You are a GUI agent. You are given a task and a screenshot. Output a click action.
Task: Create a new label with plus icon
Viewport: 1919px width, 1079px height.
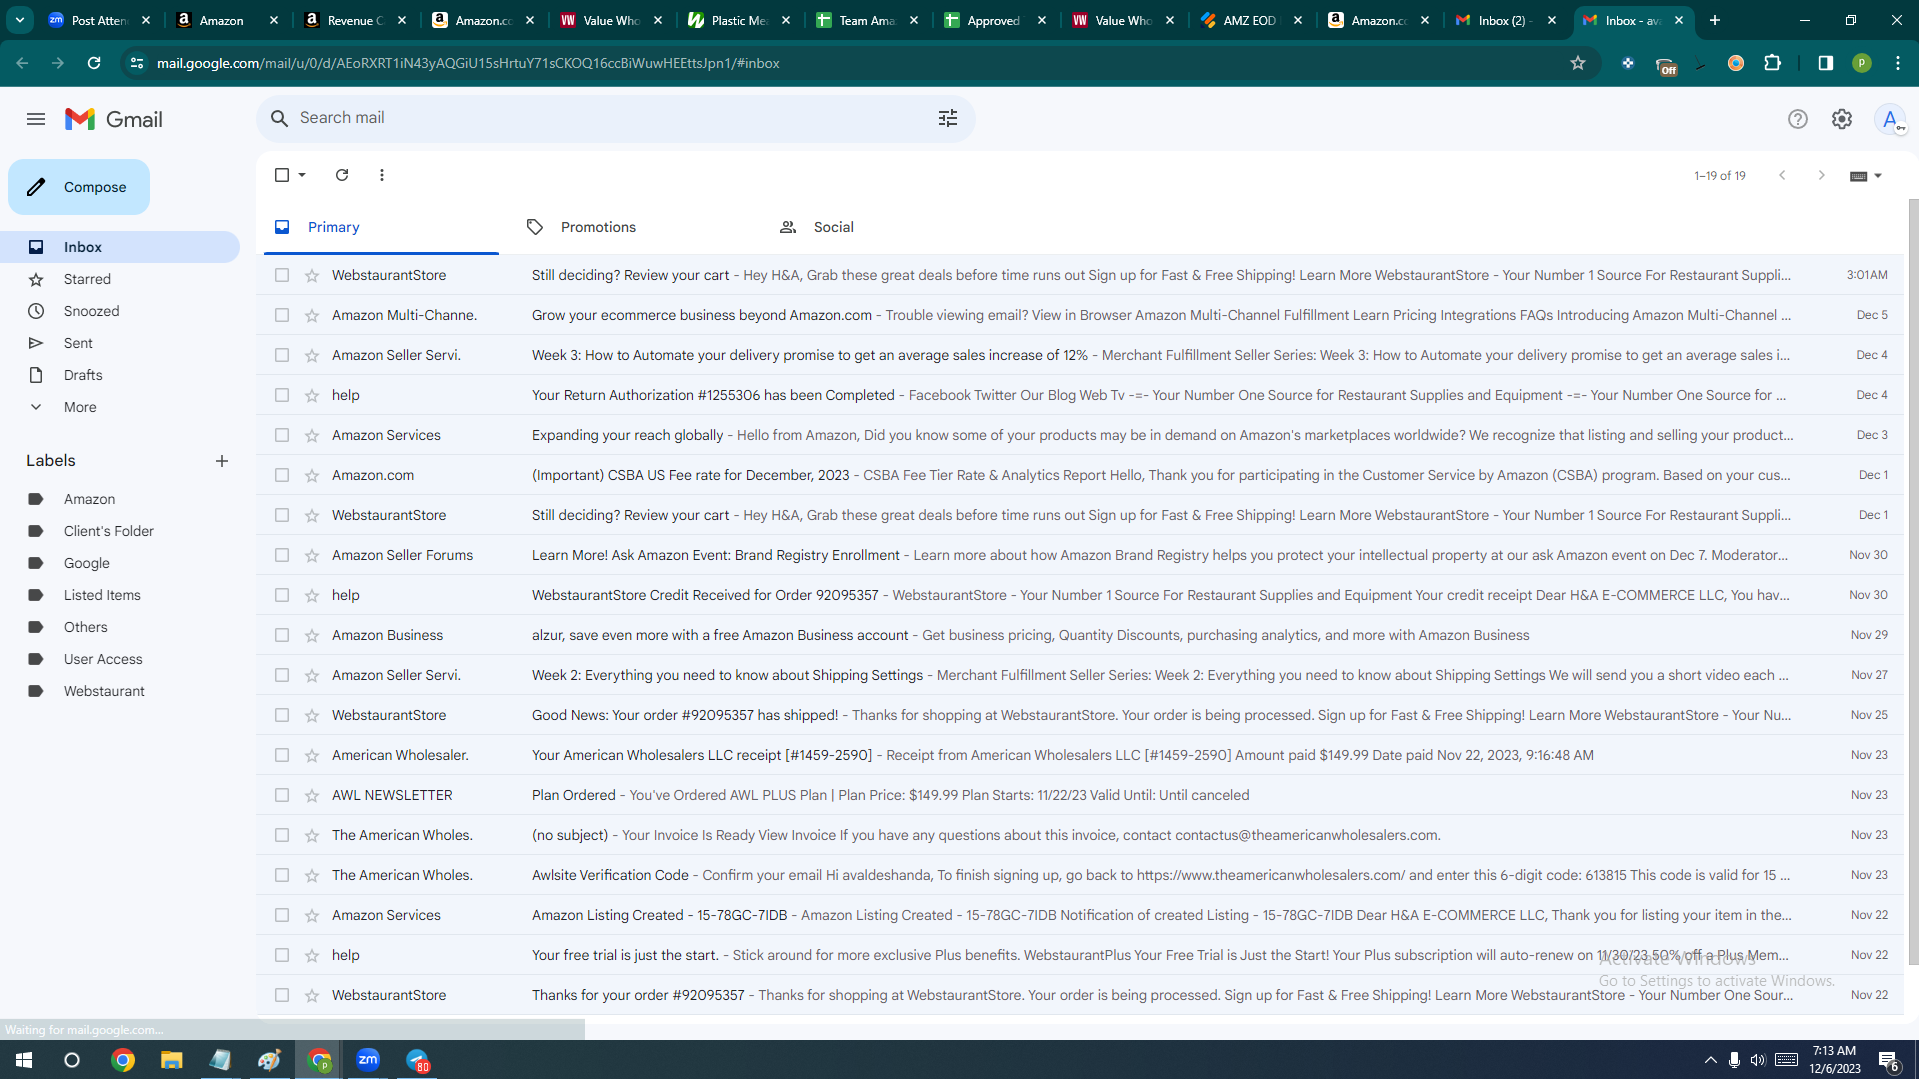pos(222,461)
